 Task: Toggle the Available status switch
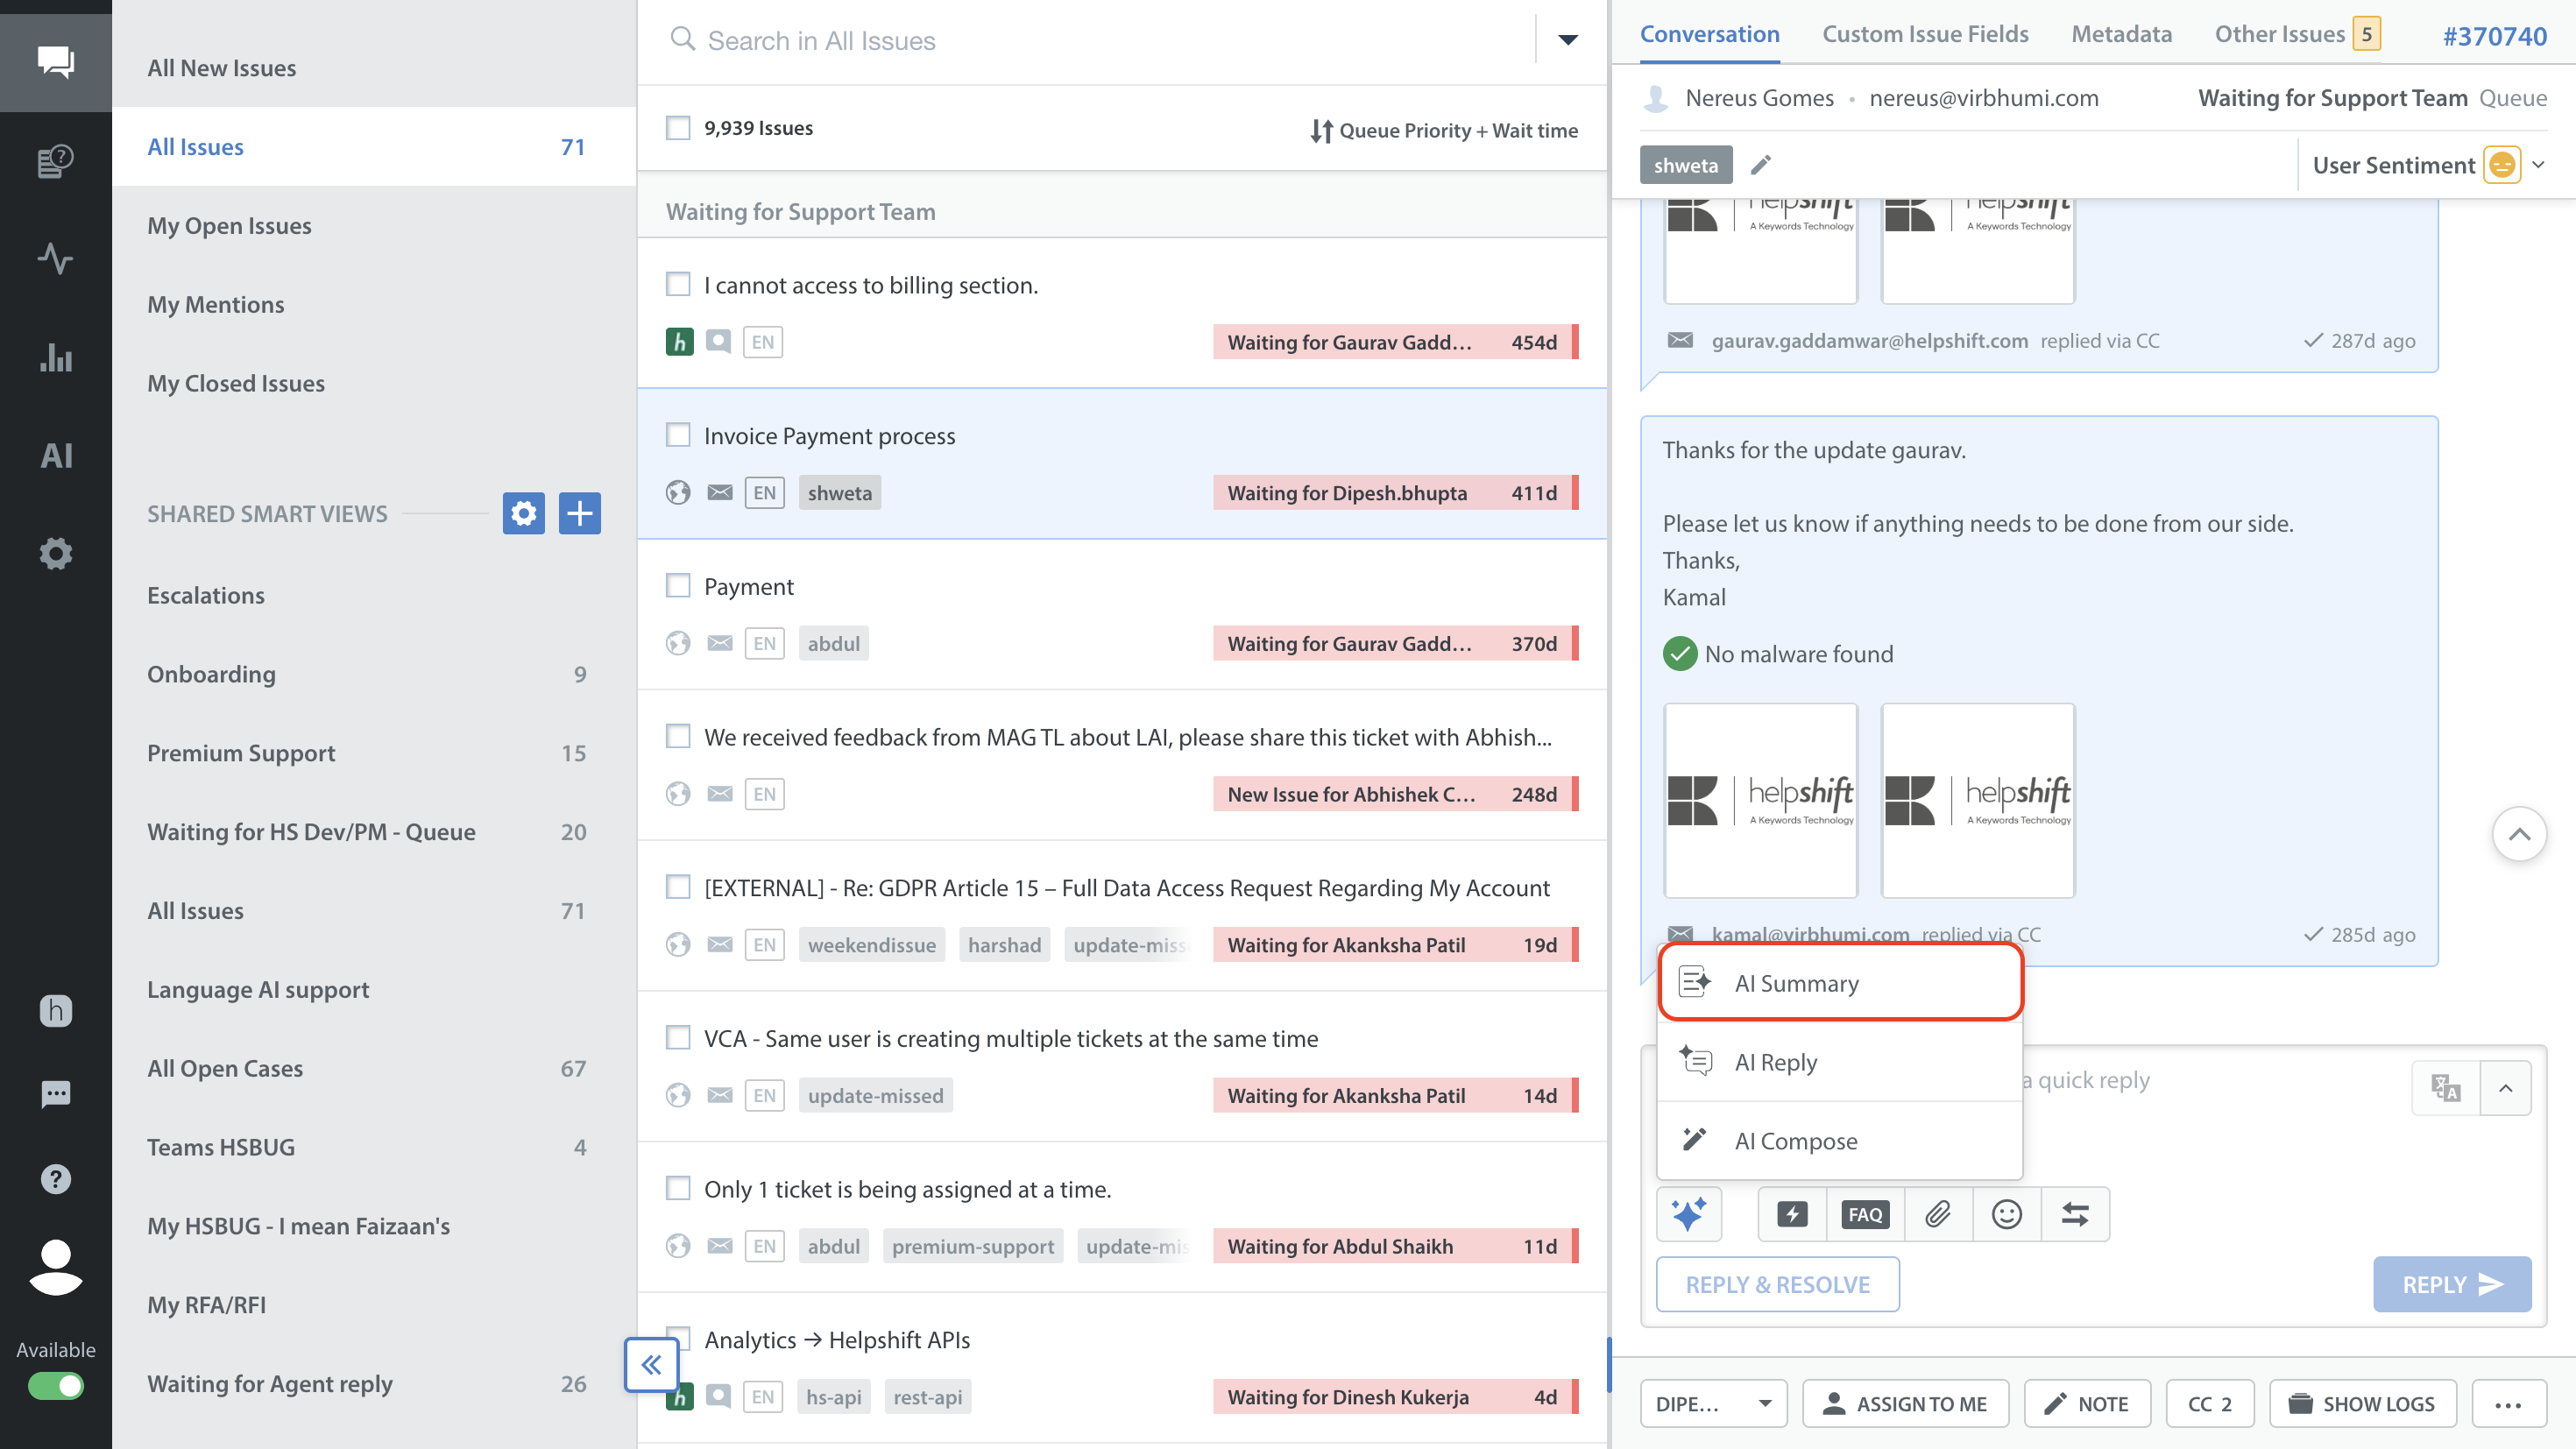[x=56, y=1386]
